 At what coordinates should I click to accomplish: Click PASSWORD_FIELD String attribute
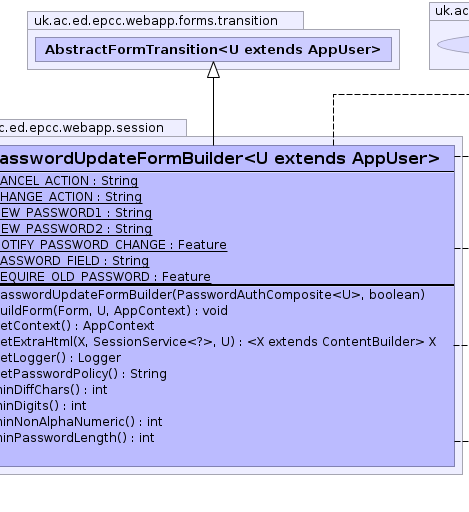pyautogui.click(x=75, y=261)
